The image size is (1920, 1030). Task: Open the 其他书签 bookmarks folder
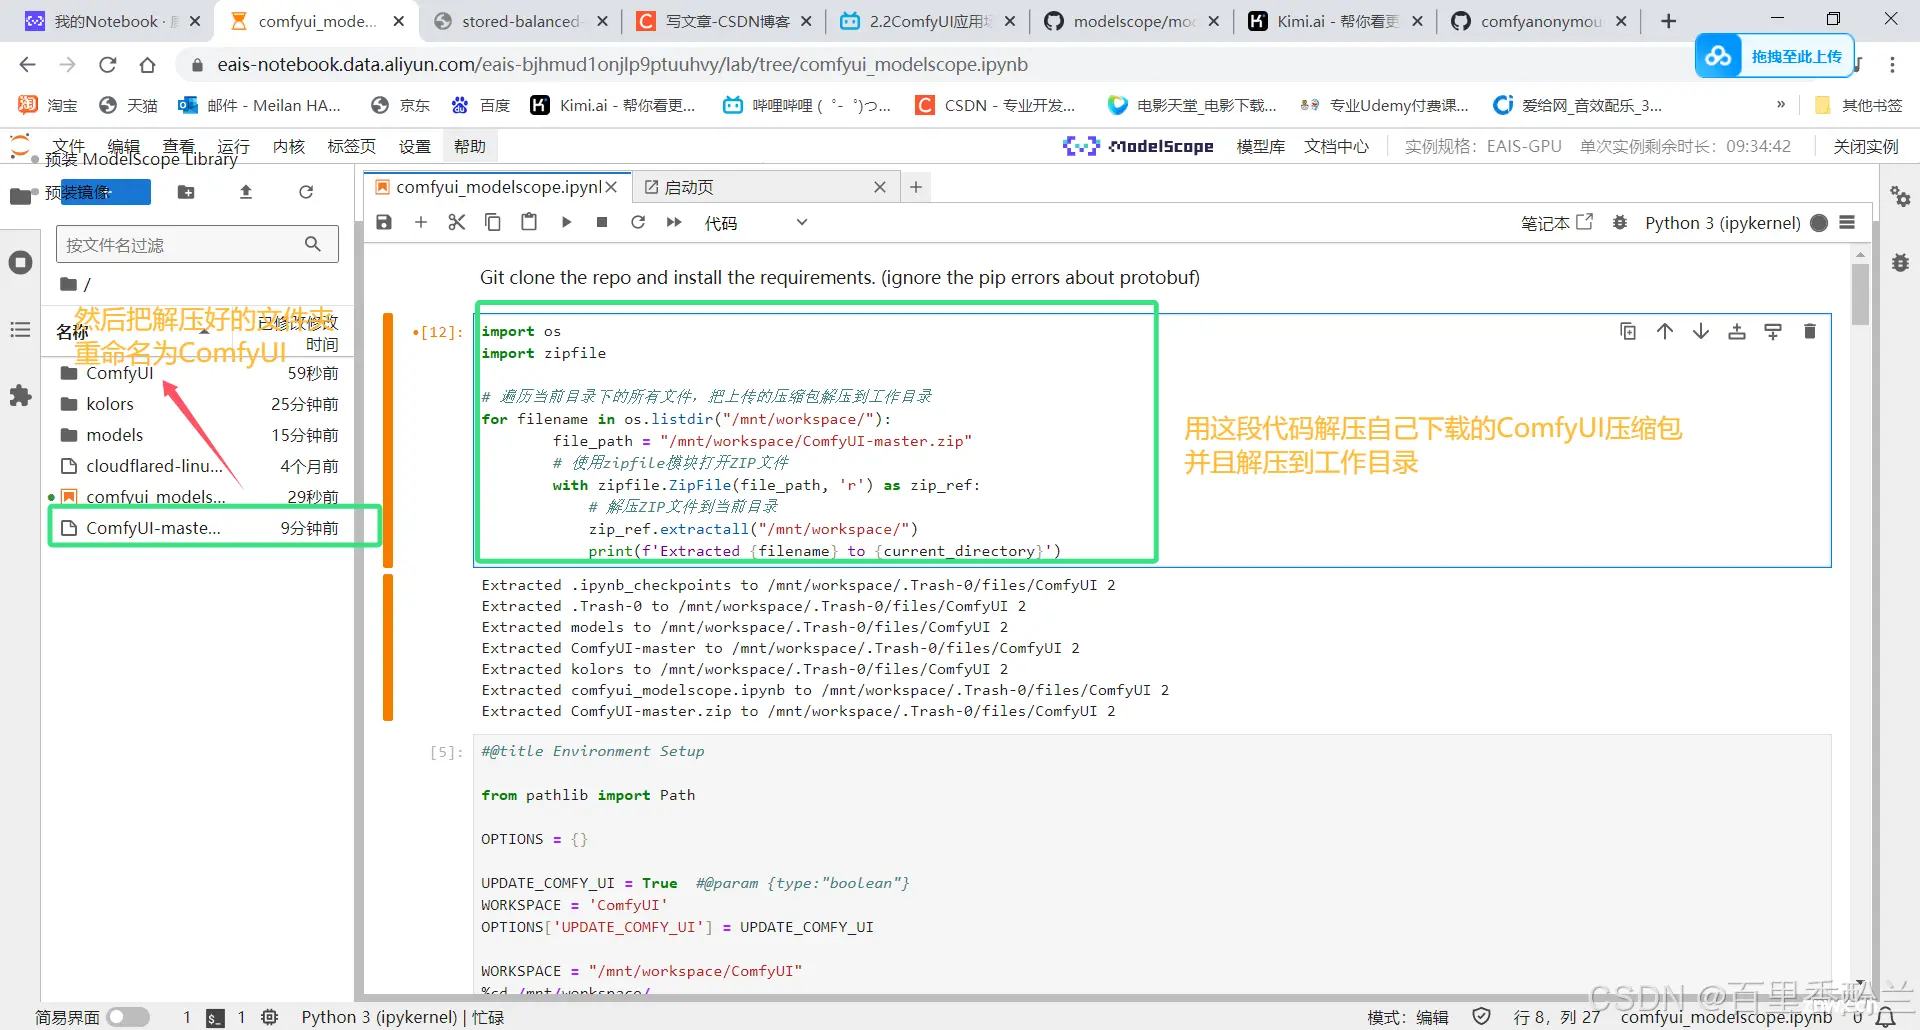(x=1859, y=105)
